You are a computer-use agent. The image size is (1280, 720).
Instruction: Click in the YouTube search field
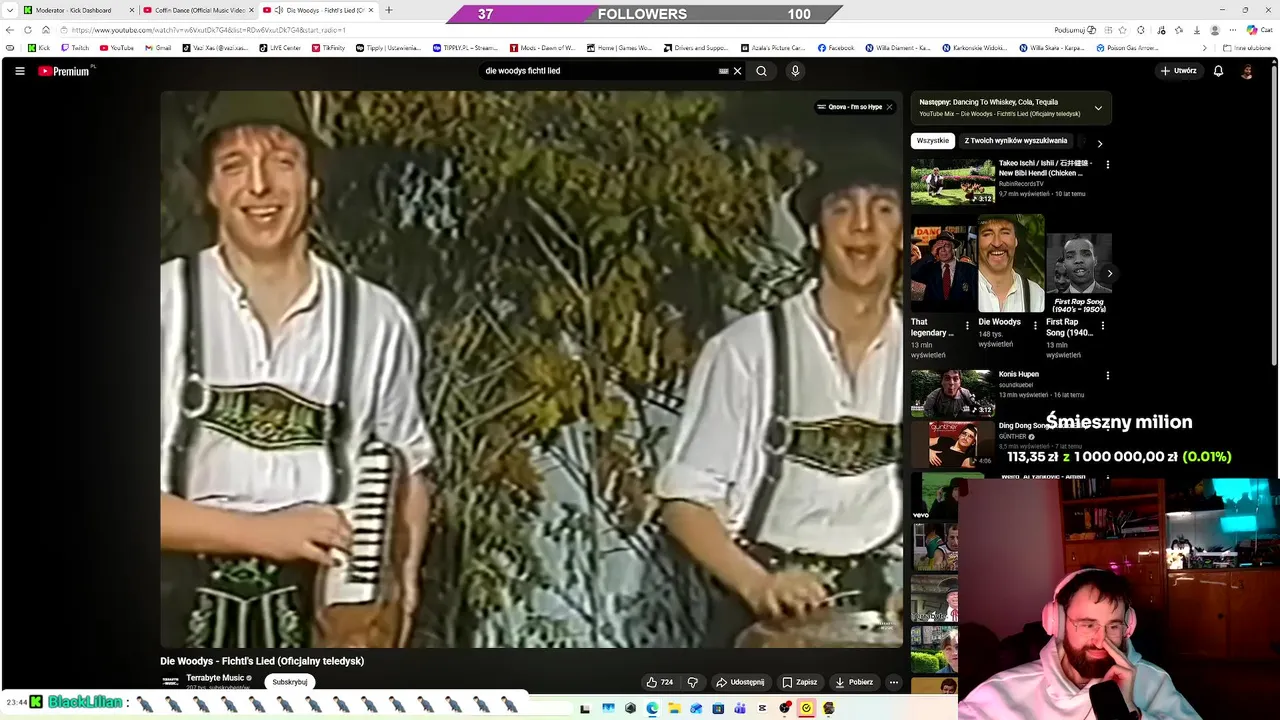point(600,71)
